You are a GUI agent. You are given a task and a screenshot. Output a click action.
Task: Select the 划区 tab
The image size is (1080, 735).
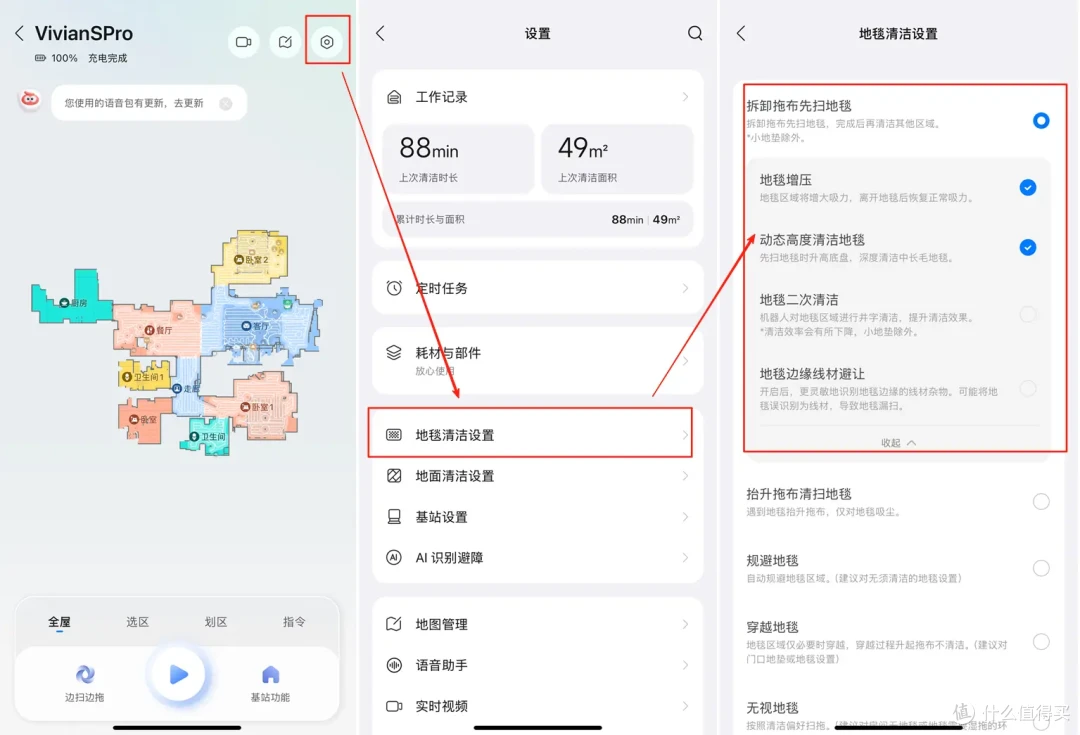click(x=216, y=622)
